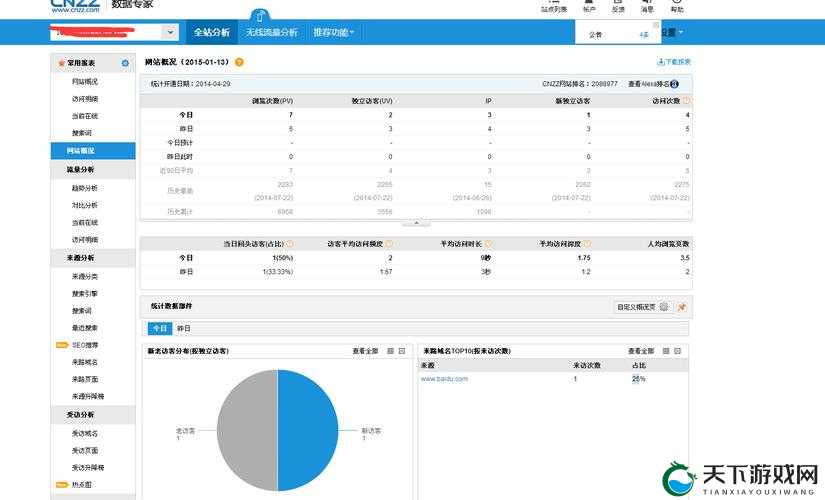Click info icon next to 当日回头访客(占比)
The image size is (825, 500).
[289, 244]
